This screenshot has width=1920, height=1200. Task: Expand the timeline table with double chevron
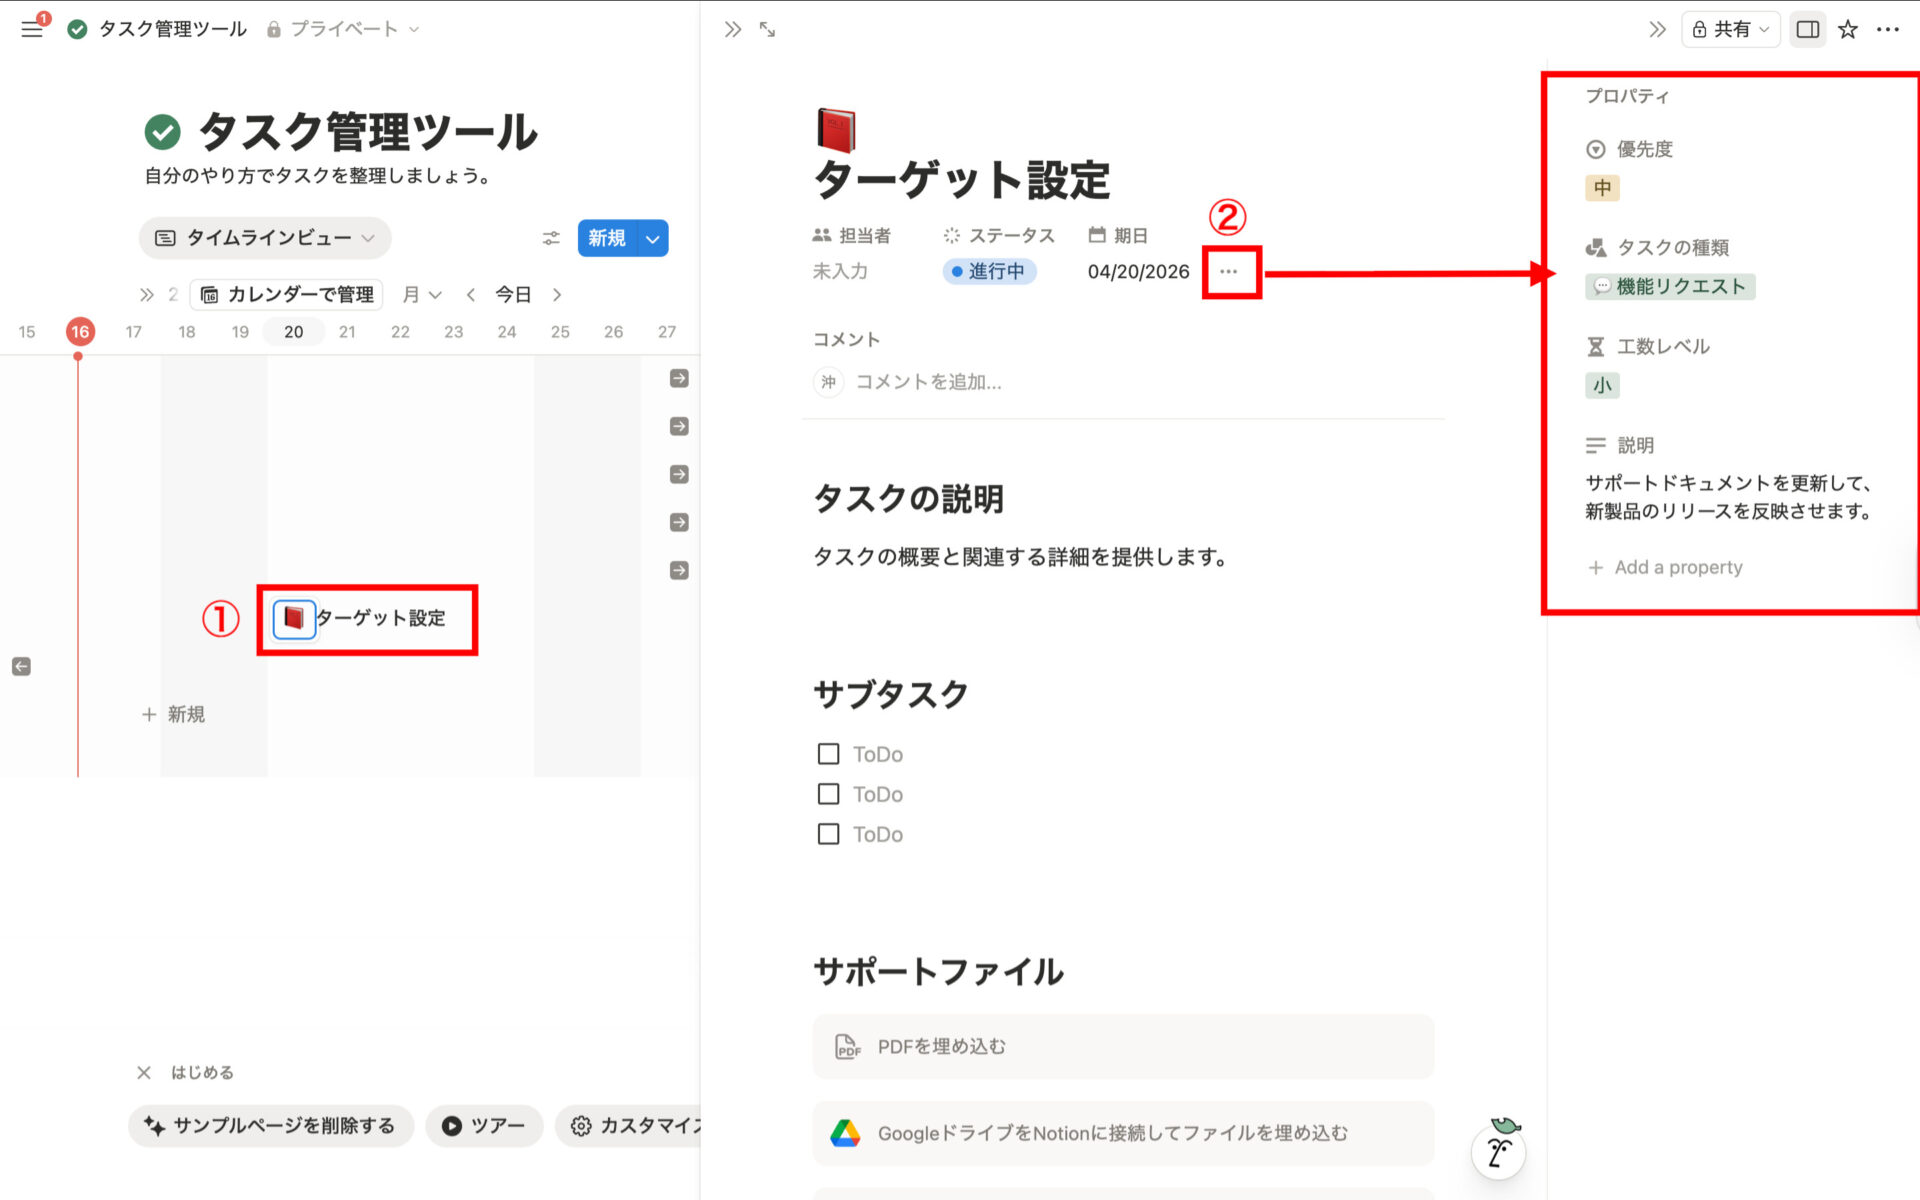(x=147, y=294)
